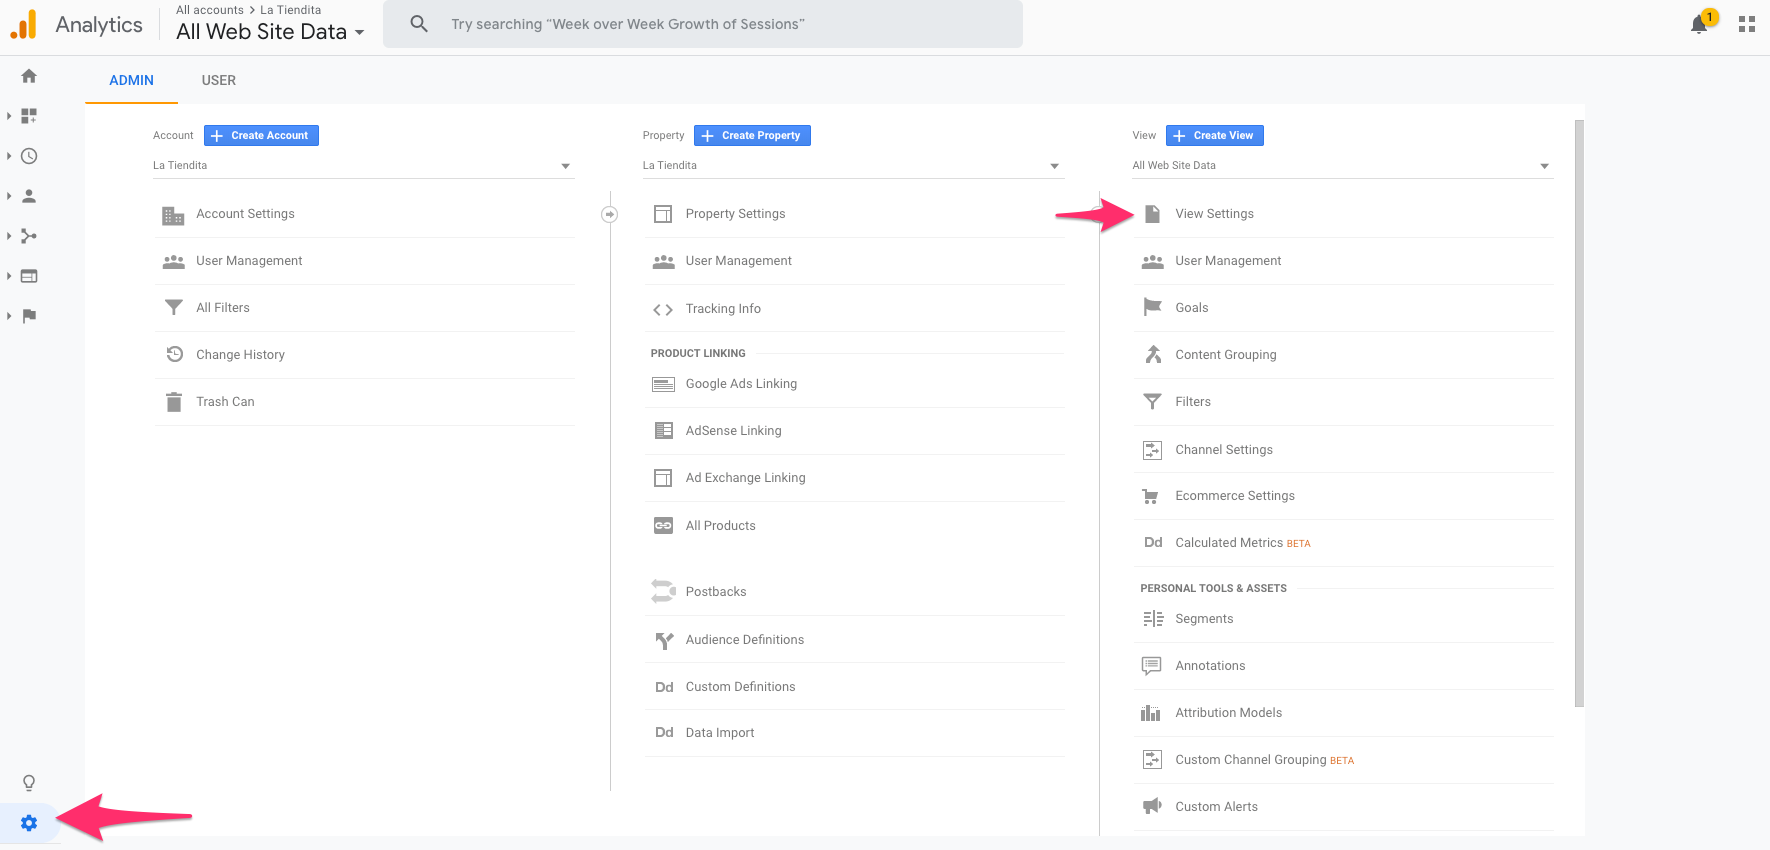
Task: Click the Home icon in left sidebar
Action: (x=29, y=76)
